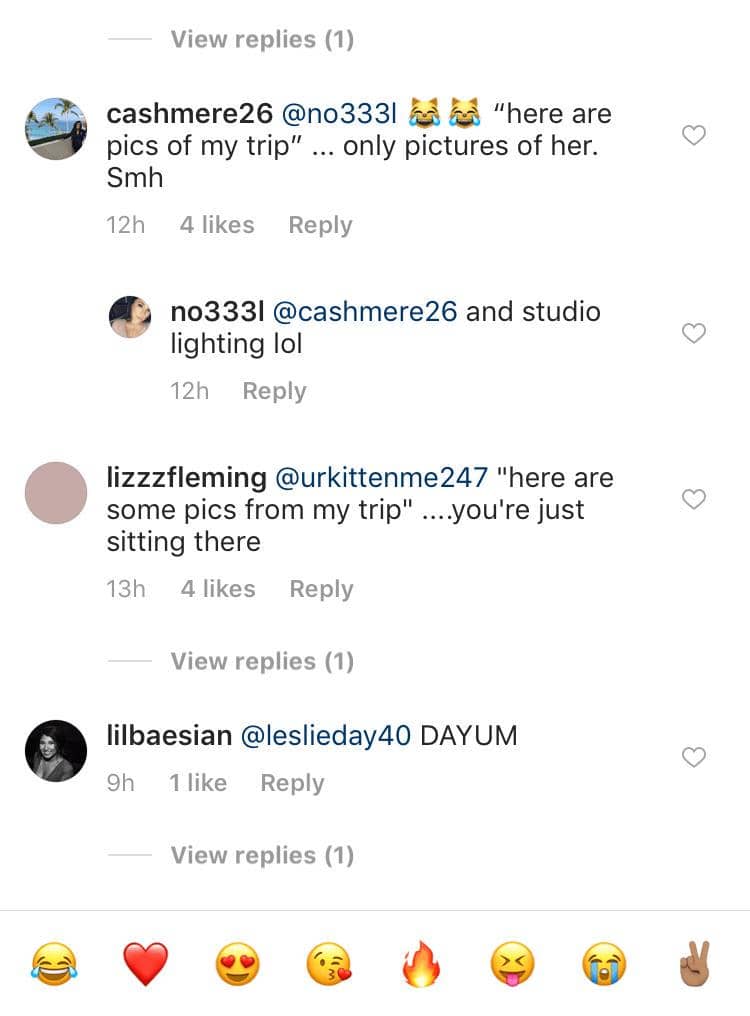Reply to lilbaesian's comment

(x=292, y=783)
